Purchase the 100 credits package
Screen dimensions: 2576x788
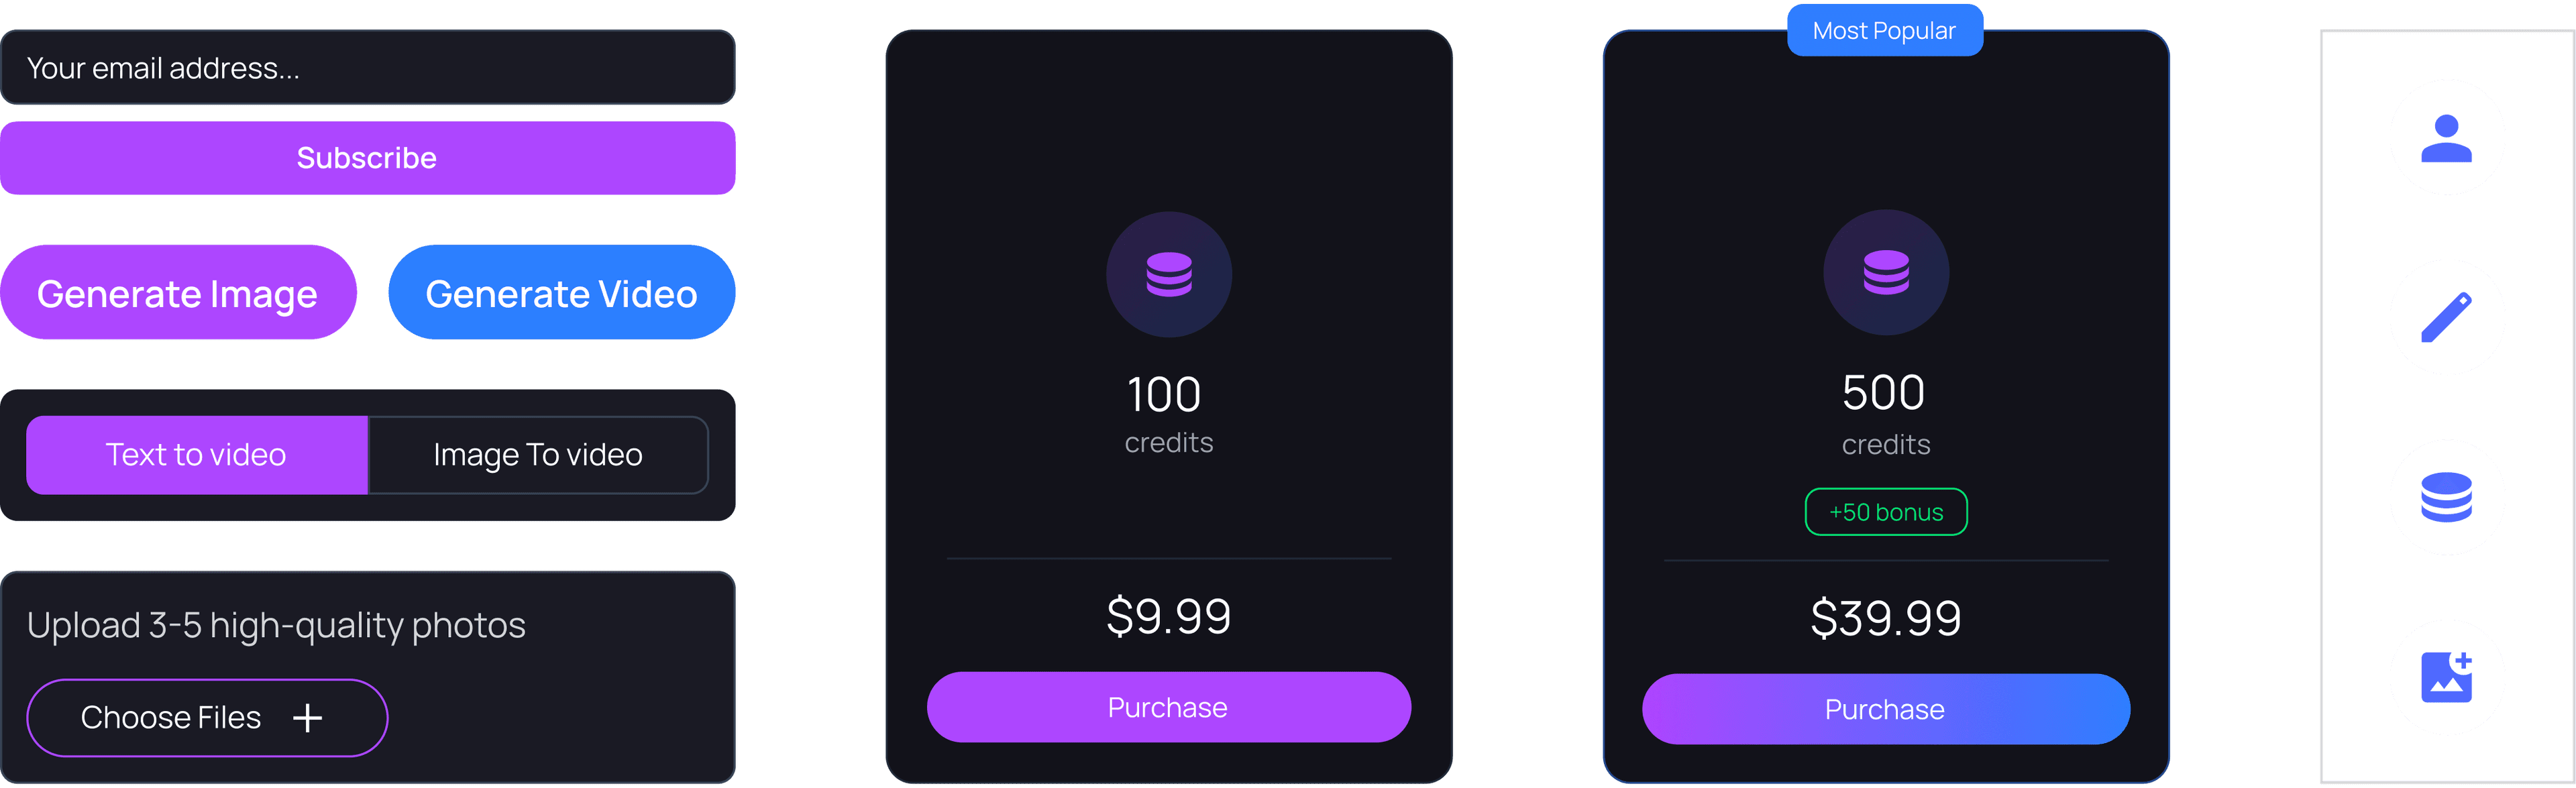(x=1168, y=707)
